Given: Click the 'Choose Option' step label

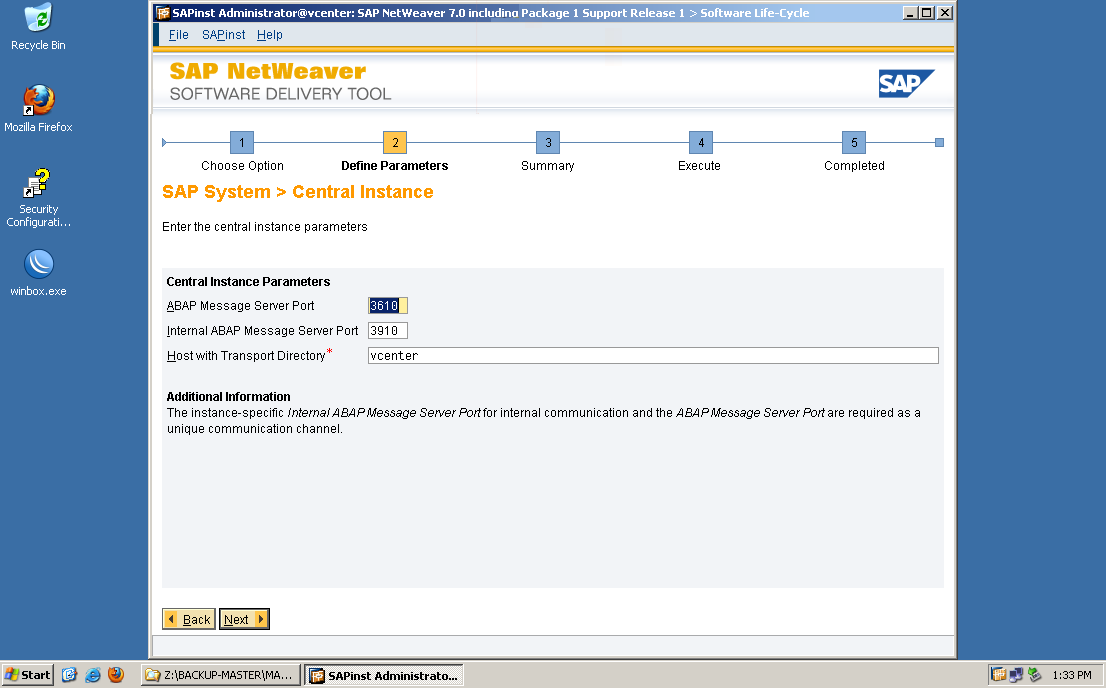Looking at the screenshot, I should pyautogui.click(x=242, y=166).
